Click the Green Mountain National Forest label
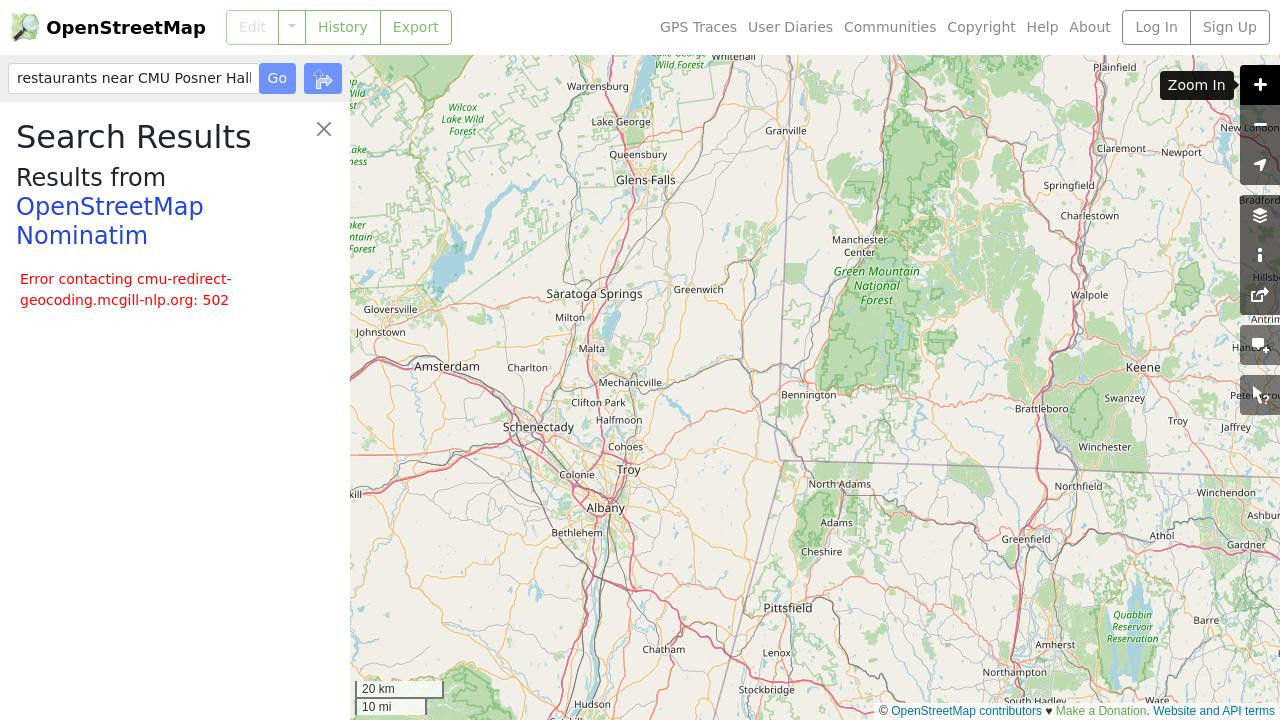The height and width of the screenshot is (720, 1280). (877, 285)
